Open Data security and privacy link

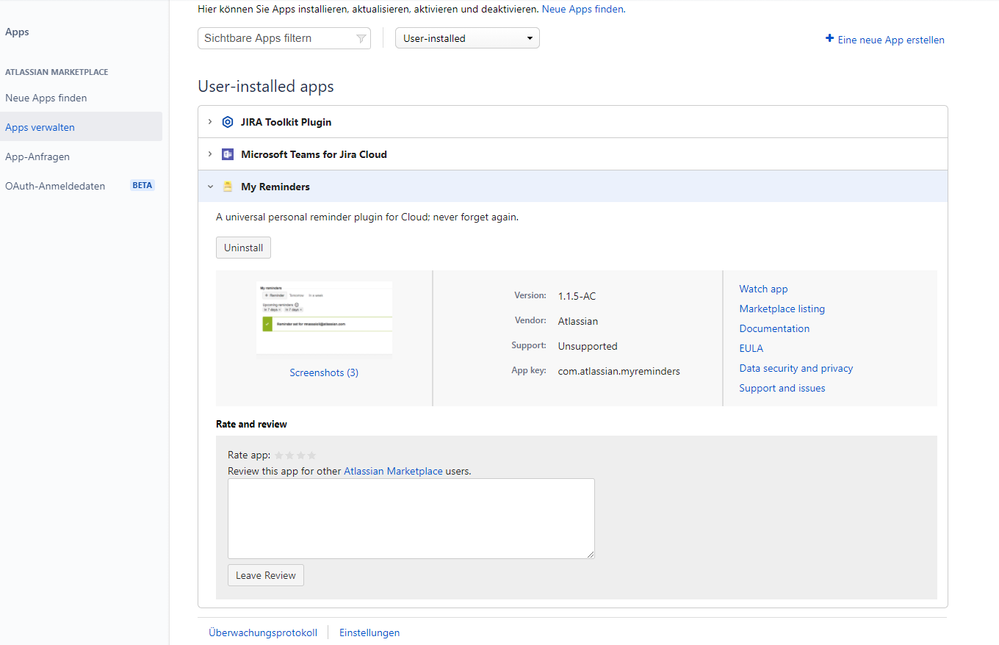[796, 368]
